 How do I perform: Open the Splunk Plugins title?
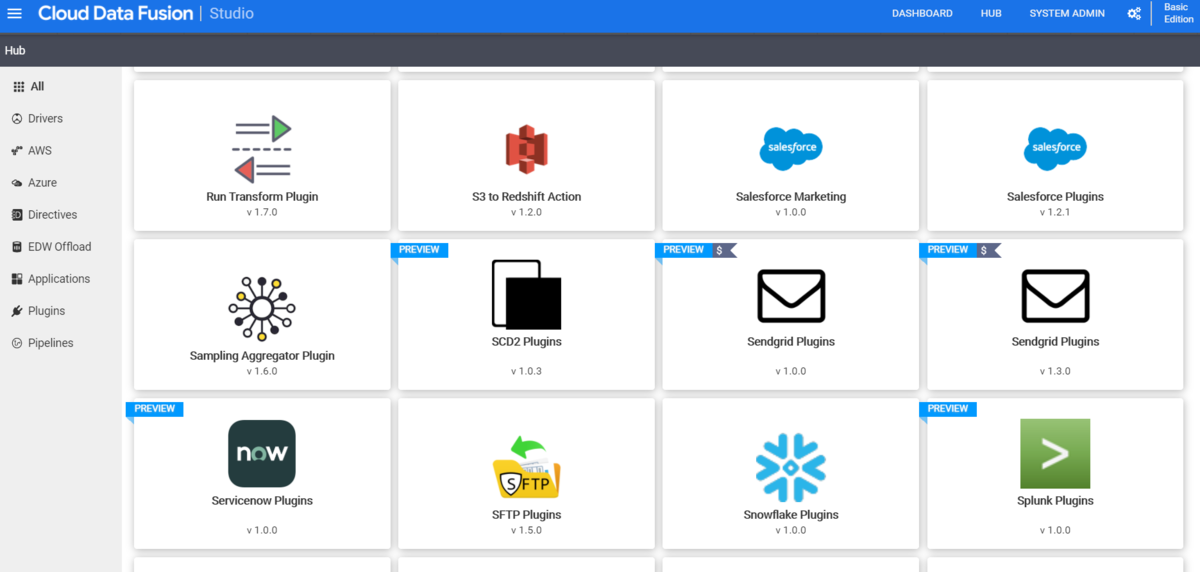pos(1055,501)
